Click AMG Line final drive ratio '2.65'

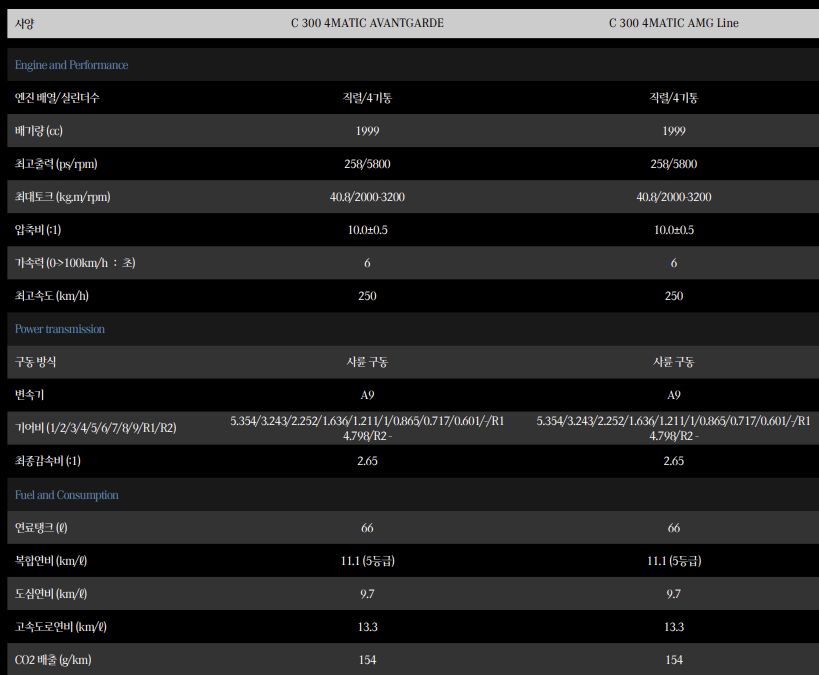click(x=674, y=461)
